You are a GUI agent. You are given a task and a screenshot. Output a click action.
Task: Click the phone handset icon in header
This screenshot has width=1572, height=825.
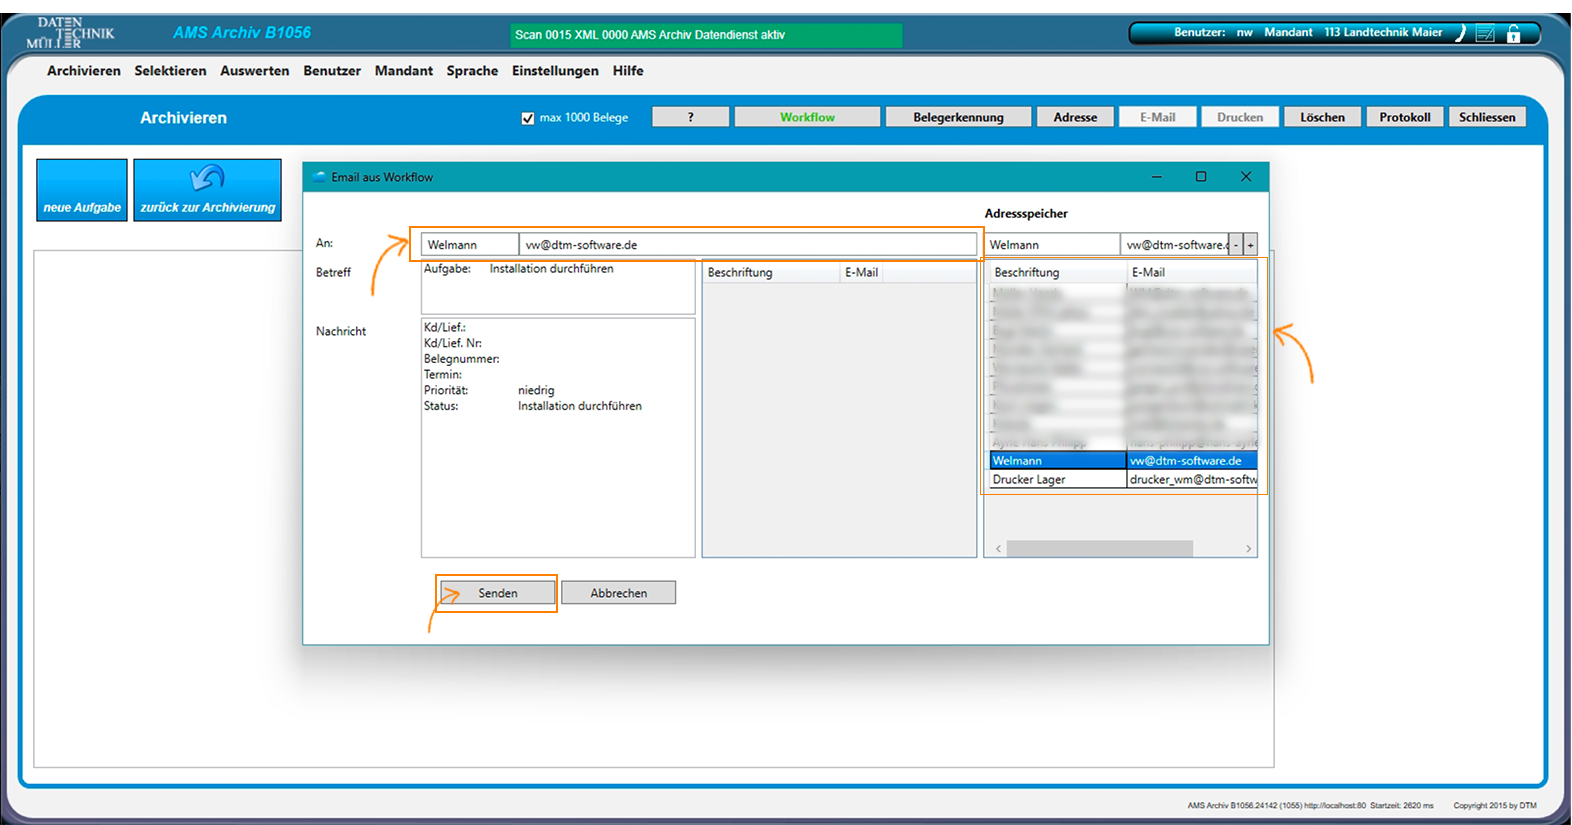[x=1460, y=33]
